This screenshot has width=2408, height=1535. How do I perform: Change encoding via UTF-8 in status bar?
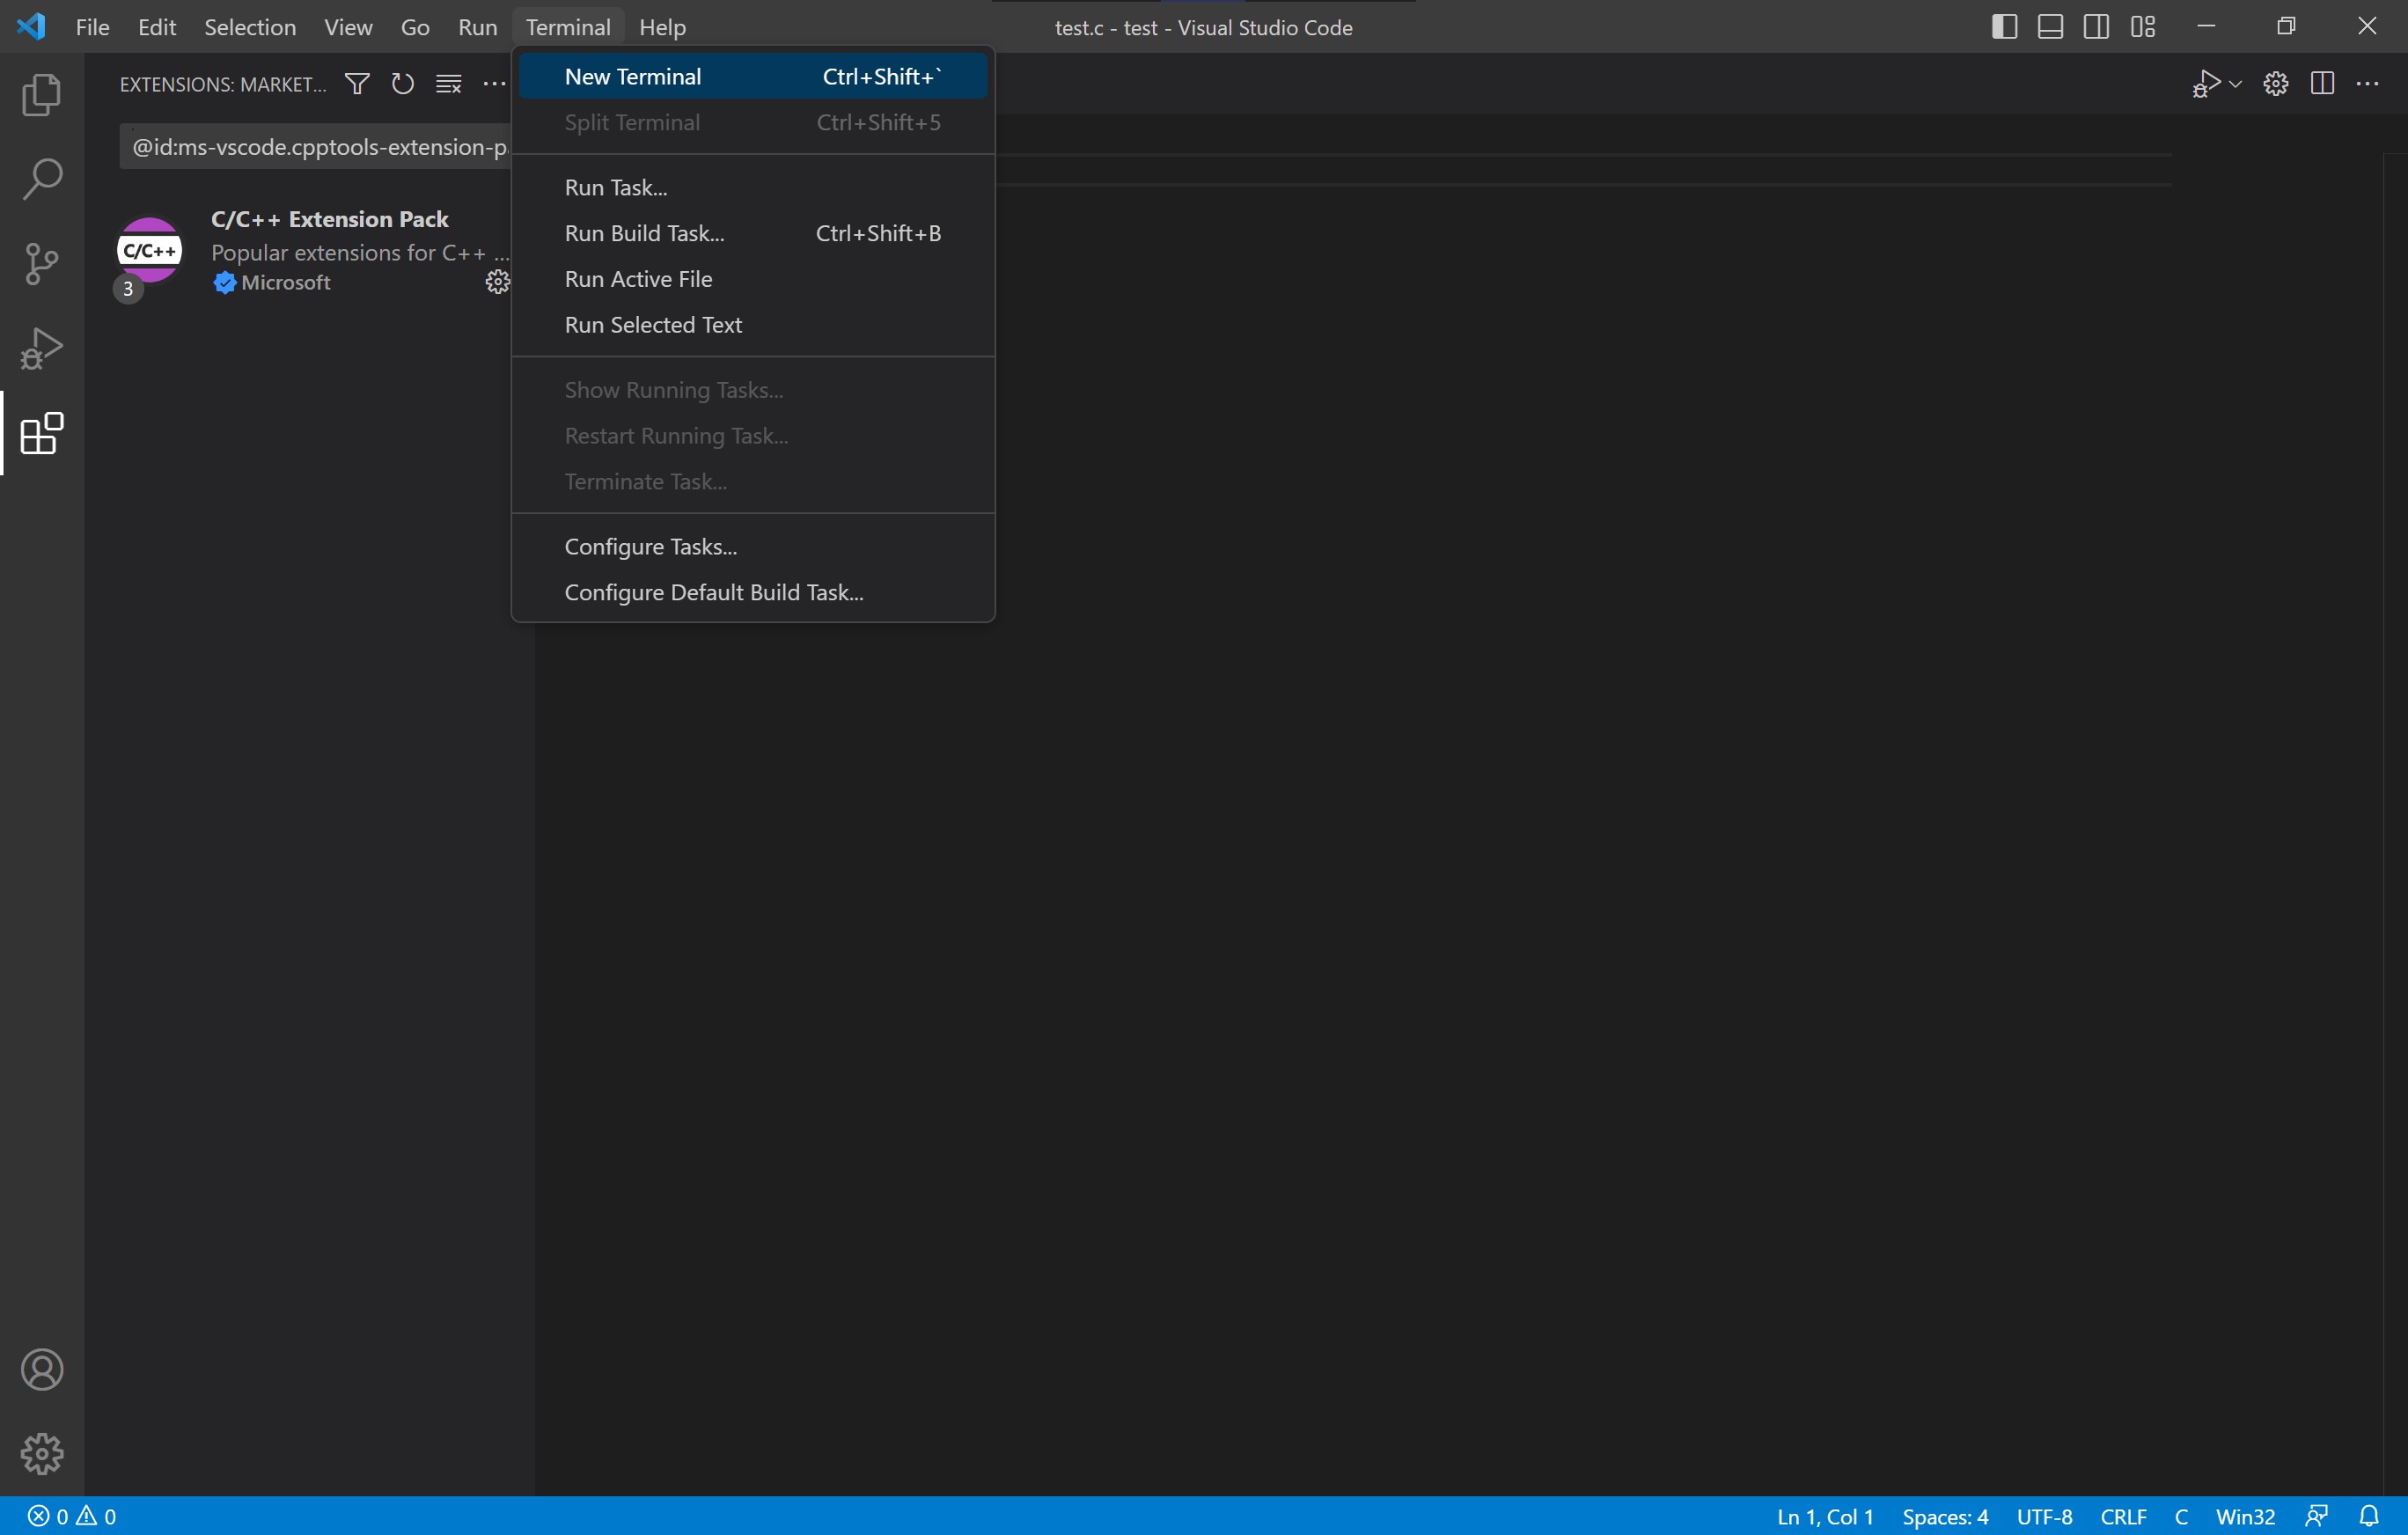point(2044,1516)
